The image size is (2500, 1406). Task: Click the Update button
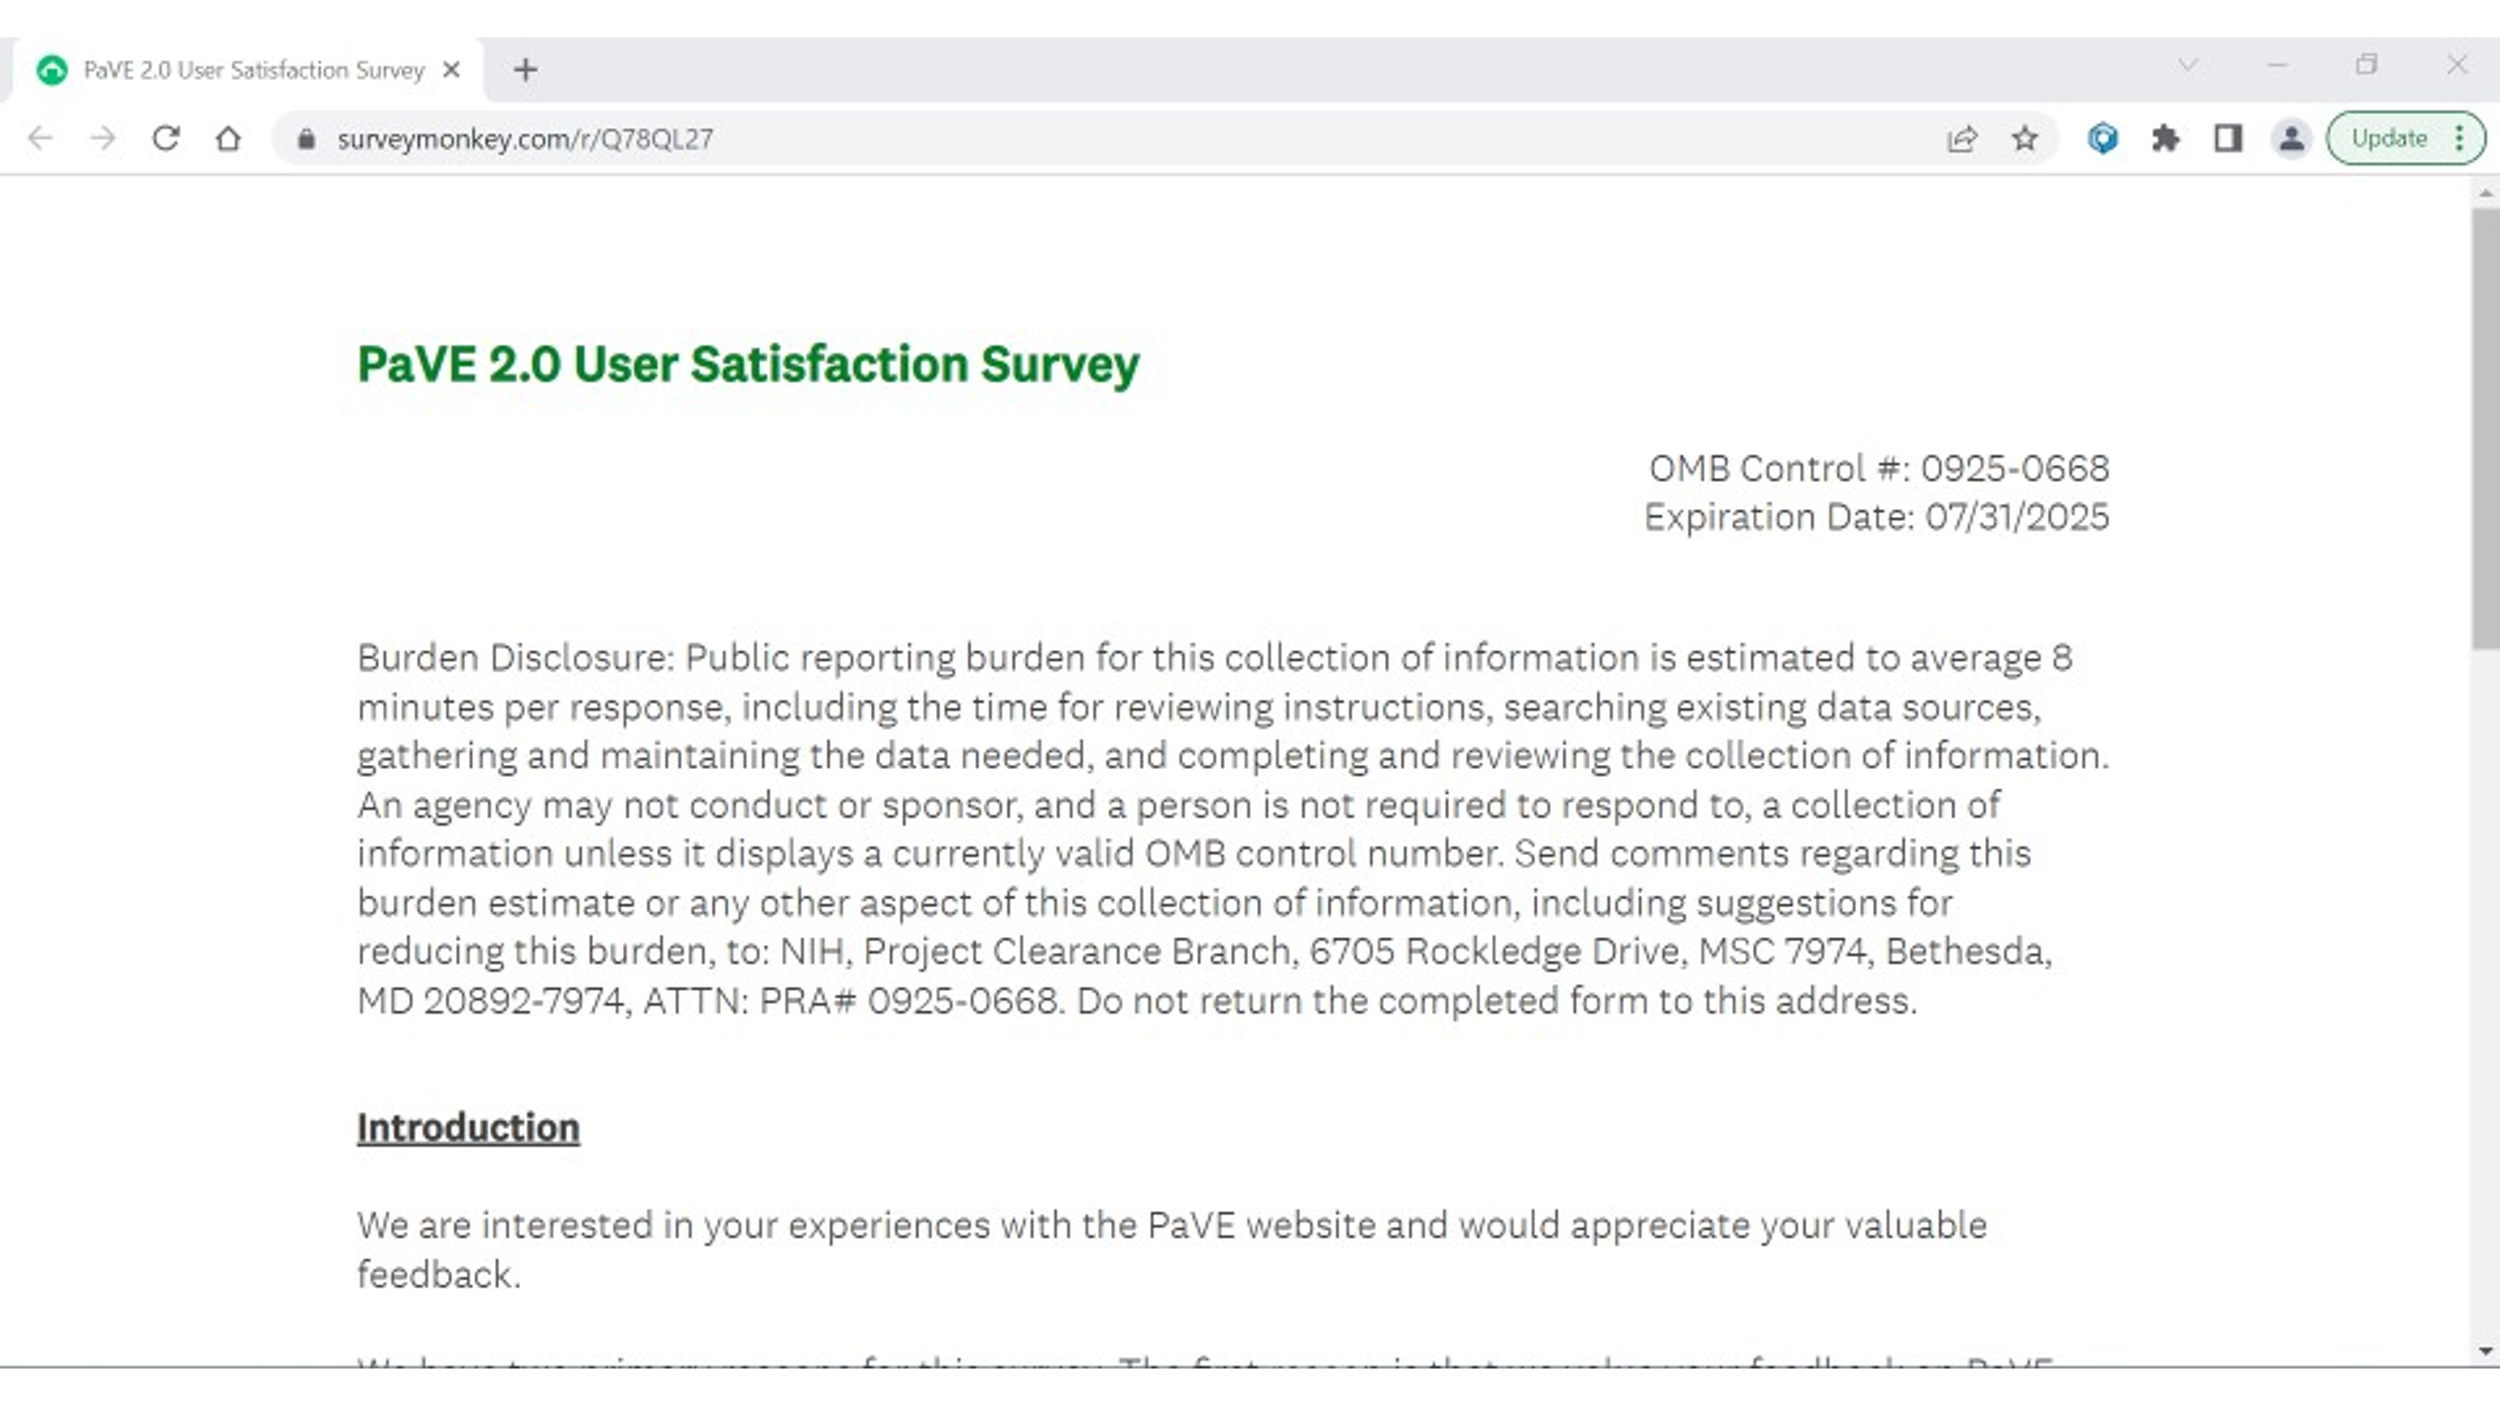click(x=2389, y=138)
